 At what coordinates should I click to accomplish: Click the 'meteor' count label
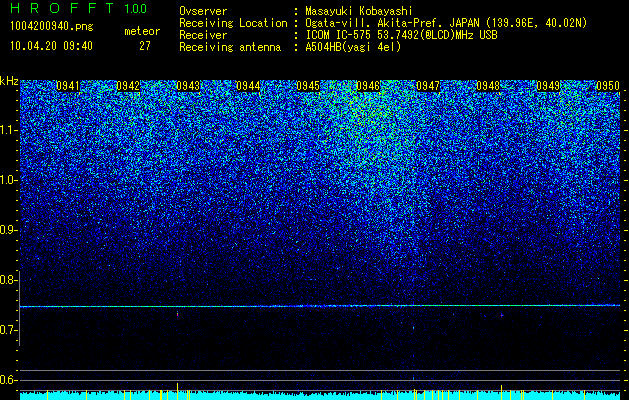[142, 31]
